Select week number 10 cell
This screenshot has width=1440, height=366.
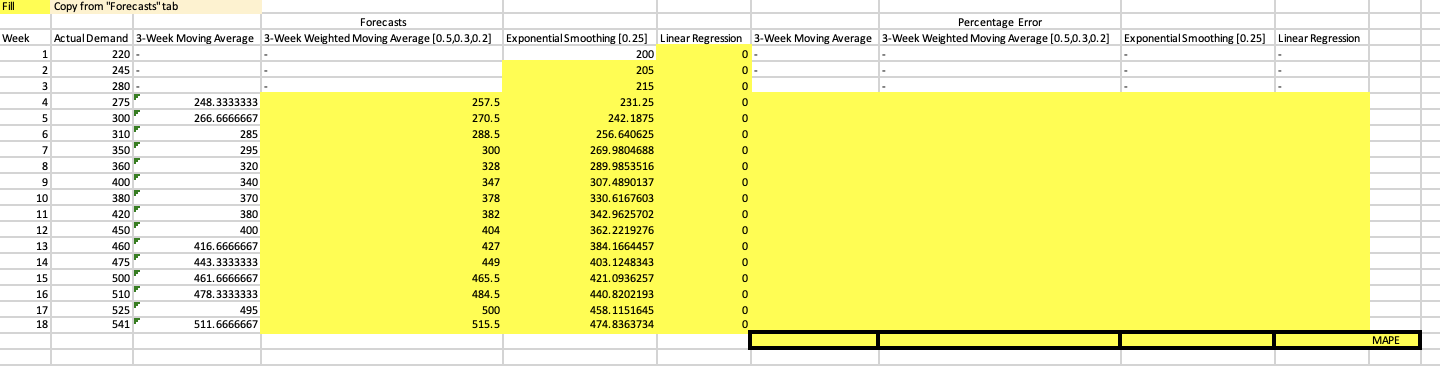25,197
